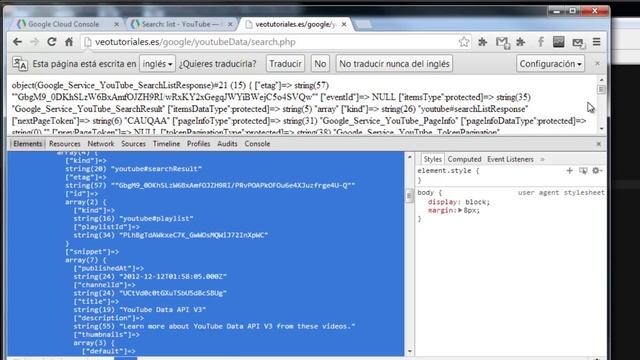The image size is (640, 360).
Task: Open the Profiles devtools tab
Action: tap(198, 144)
